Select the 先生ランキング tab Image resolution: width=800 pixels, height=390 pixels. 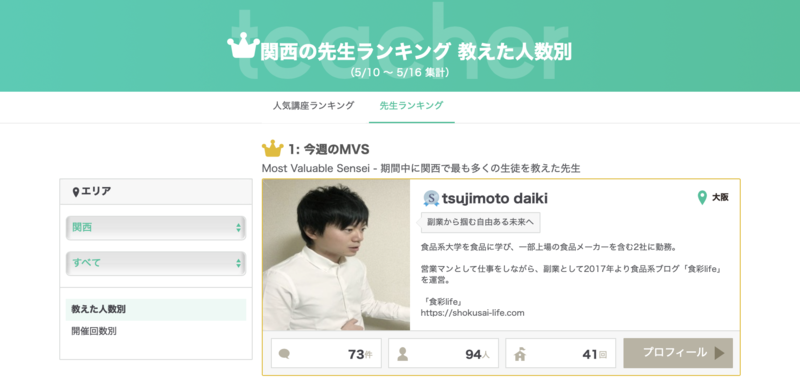pos(411,106)
